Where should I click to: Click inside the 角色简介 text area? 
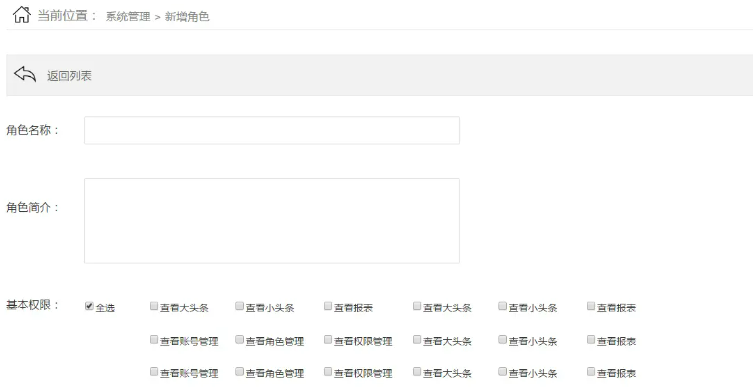coord(272,221)
